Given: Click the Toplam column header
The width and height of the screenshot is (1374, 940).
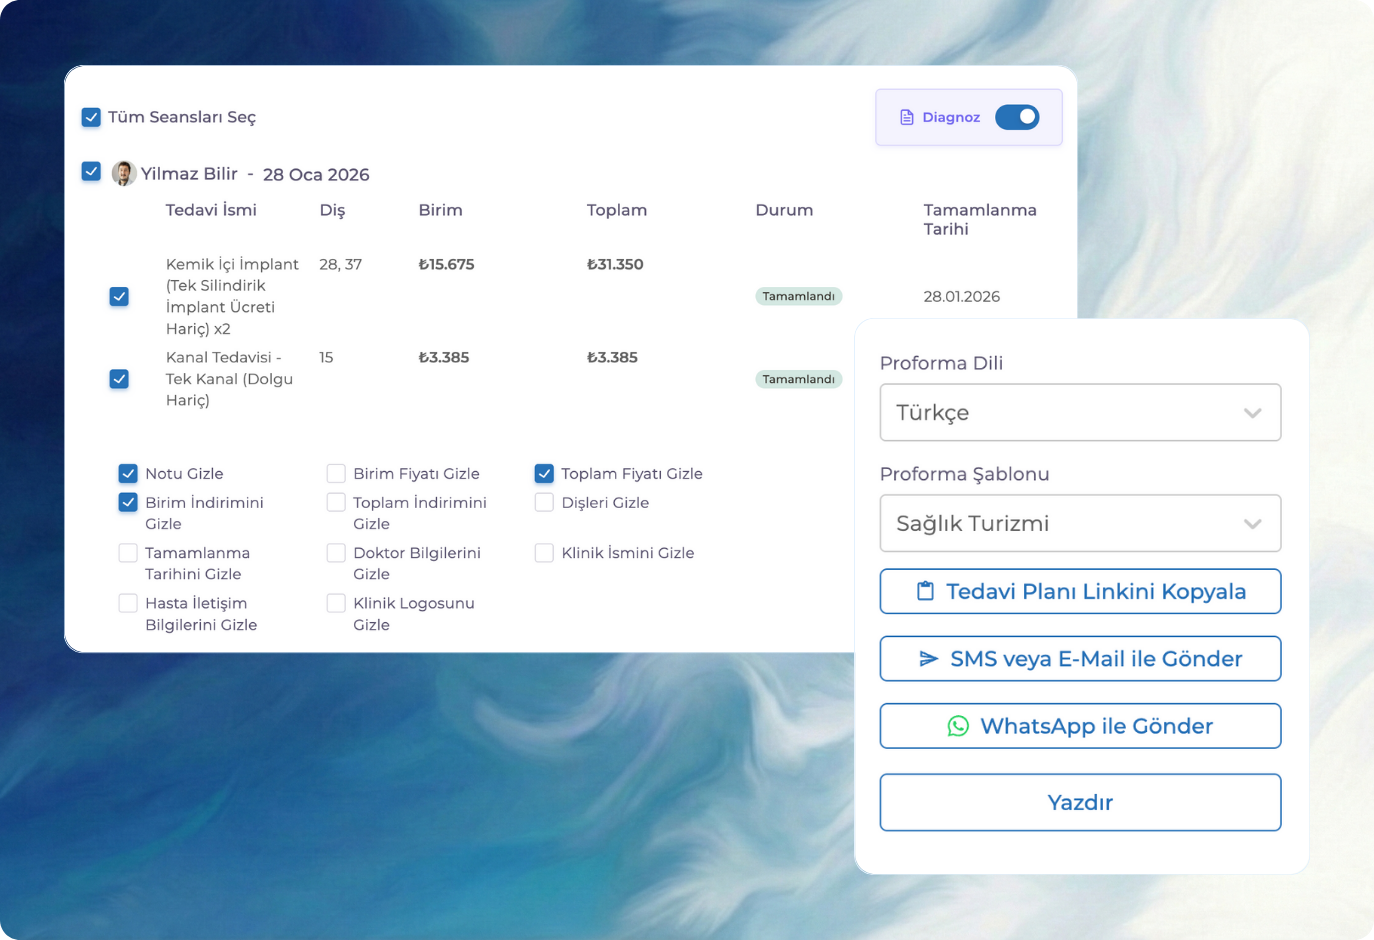Looking at the screenshot, I should [x=617, y=210].
